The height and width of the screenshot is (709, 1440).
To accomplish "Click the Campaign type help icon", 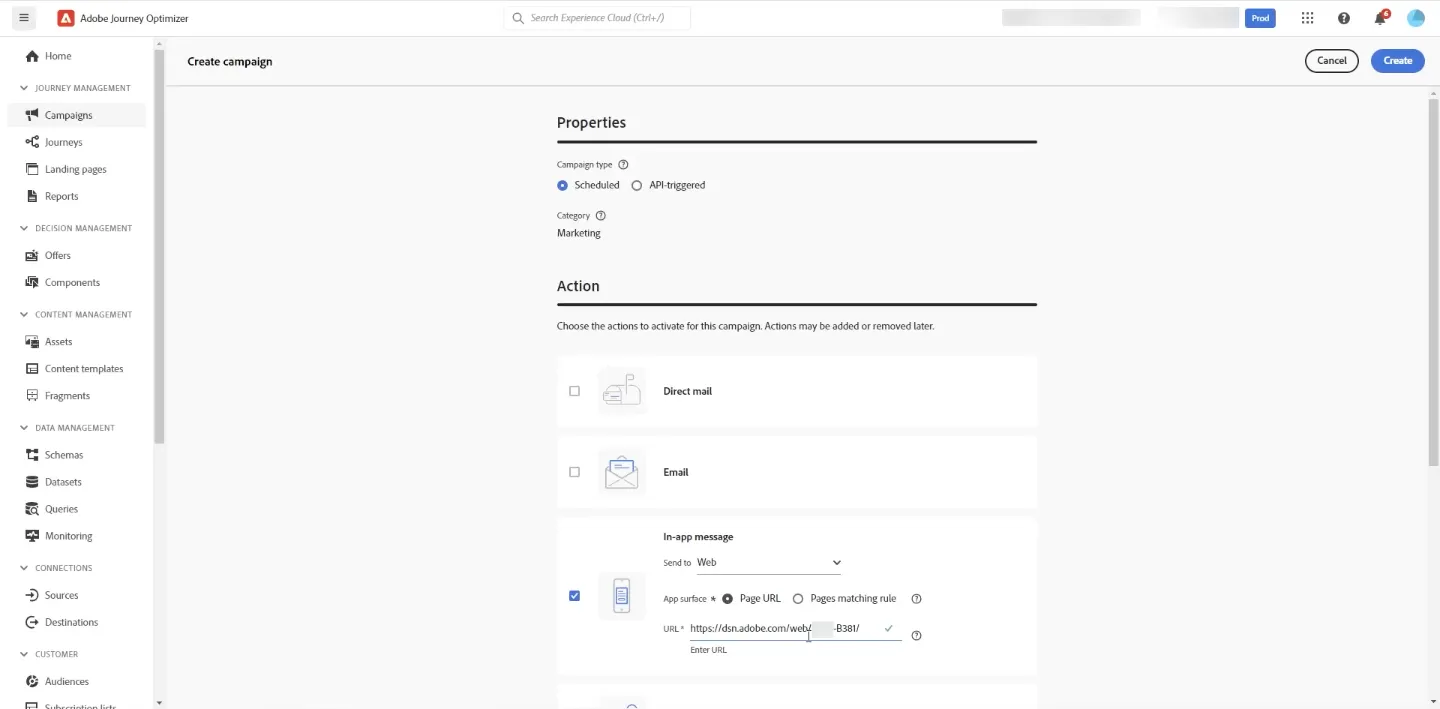I will pyautogui.click(x=623, y=165).
